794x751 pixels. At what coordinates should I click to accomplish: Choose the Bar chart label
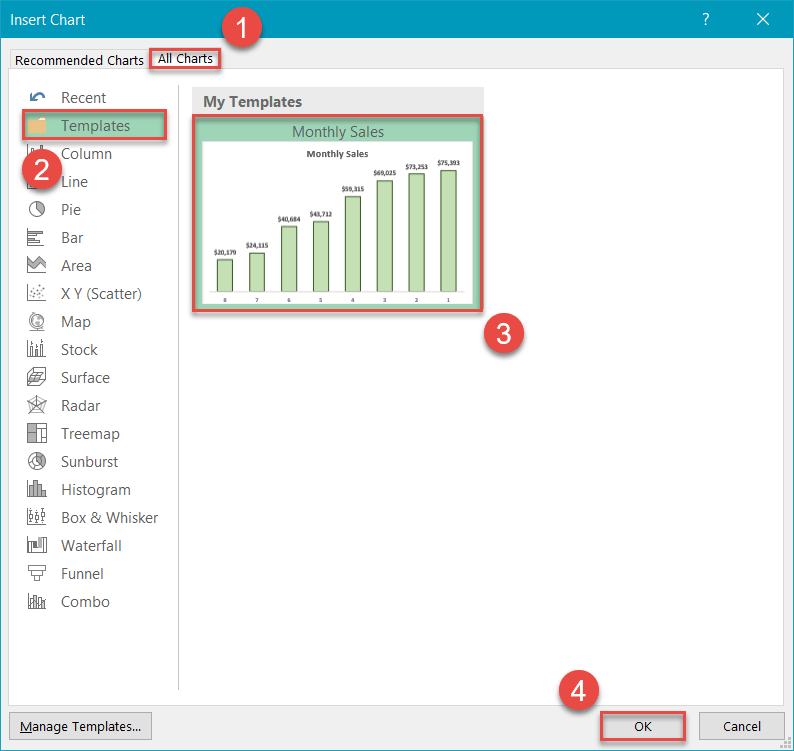[x=72, y=238]
